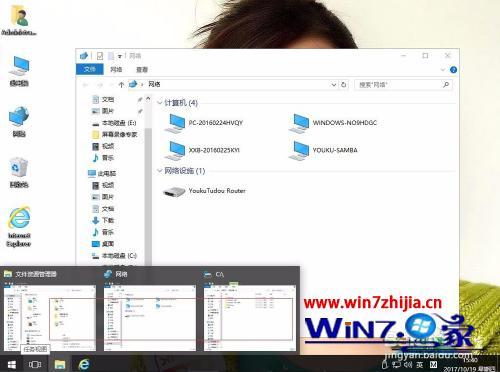Open Help with the blue question mark
The image size is (500, 372).
click(453, 70)
